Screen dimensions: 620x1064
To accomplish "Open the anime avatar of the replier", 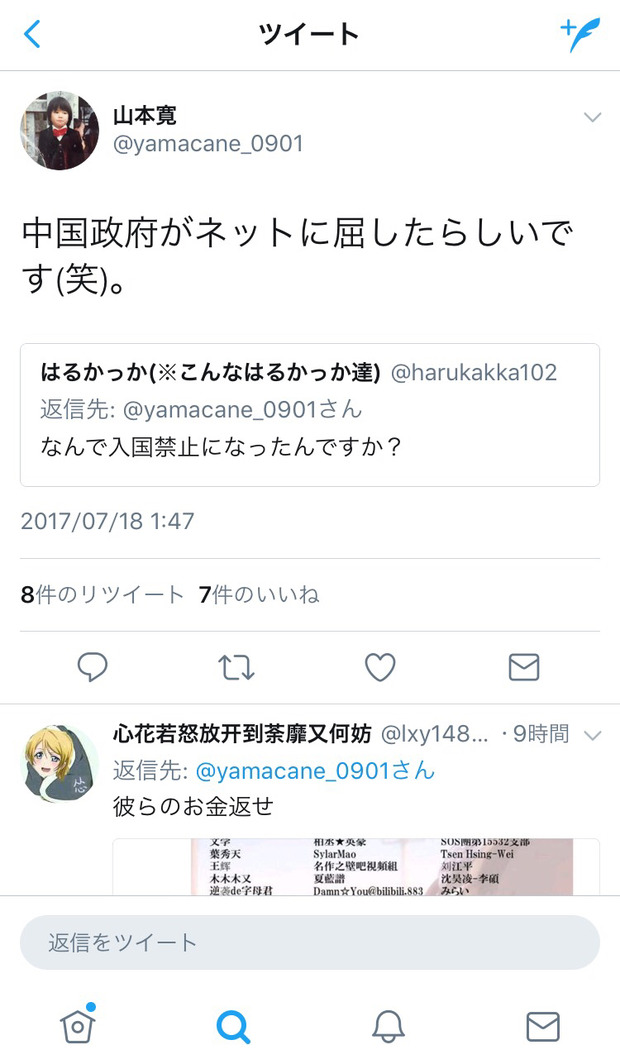I will point(60,763).
